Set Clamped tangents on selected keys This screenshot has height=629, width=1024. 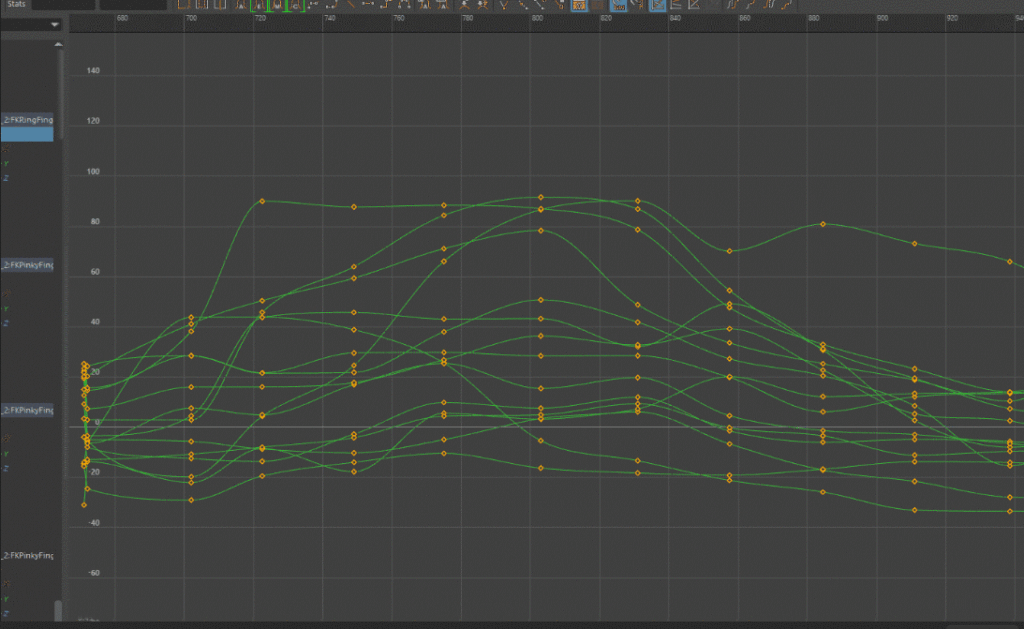[x=333, y=5]
